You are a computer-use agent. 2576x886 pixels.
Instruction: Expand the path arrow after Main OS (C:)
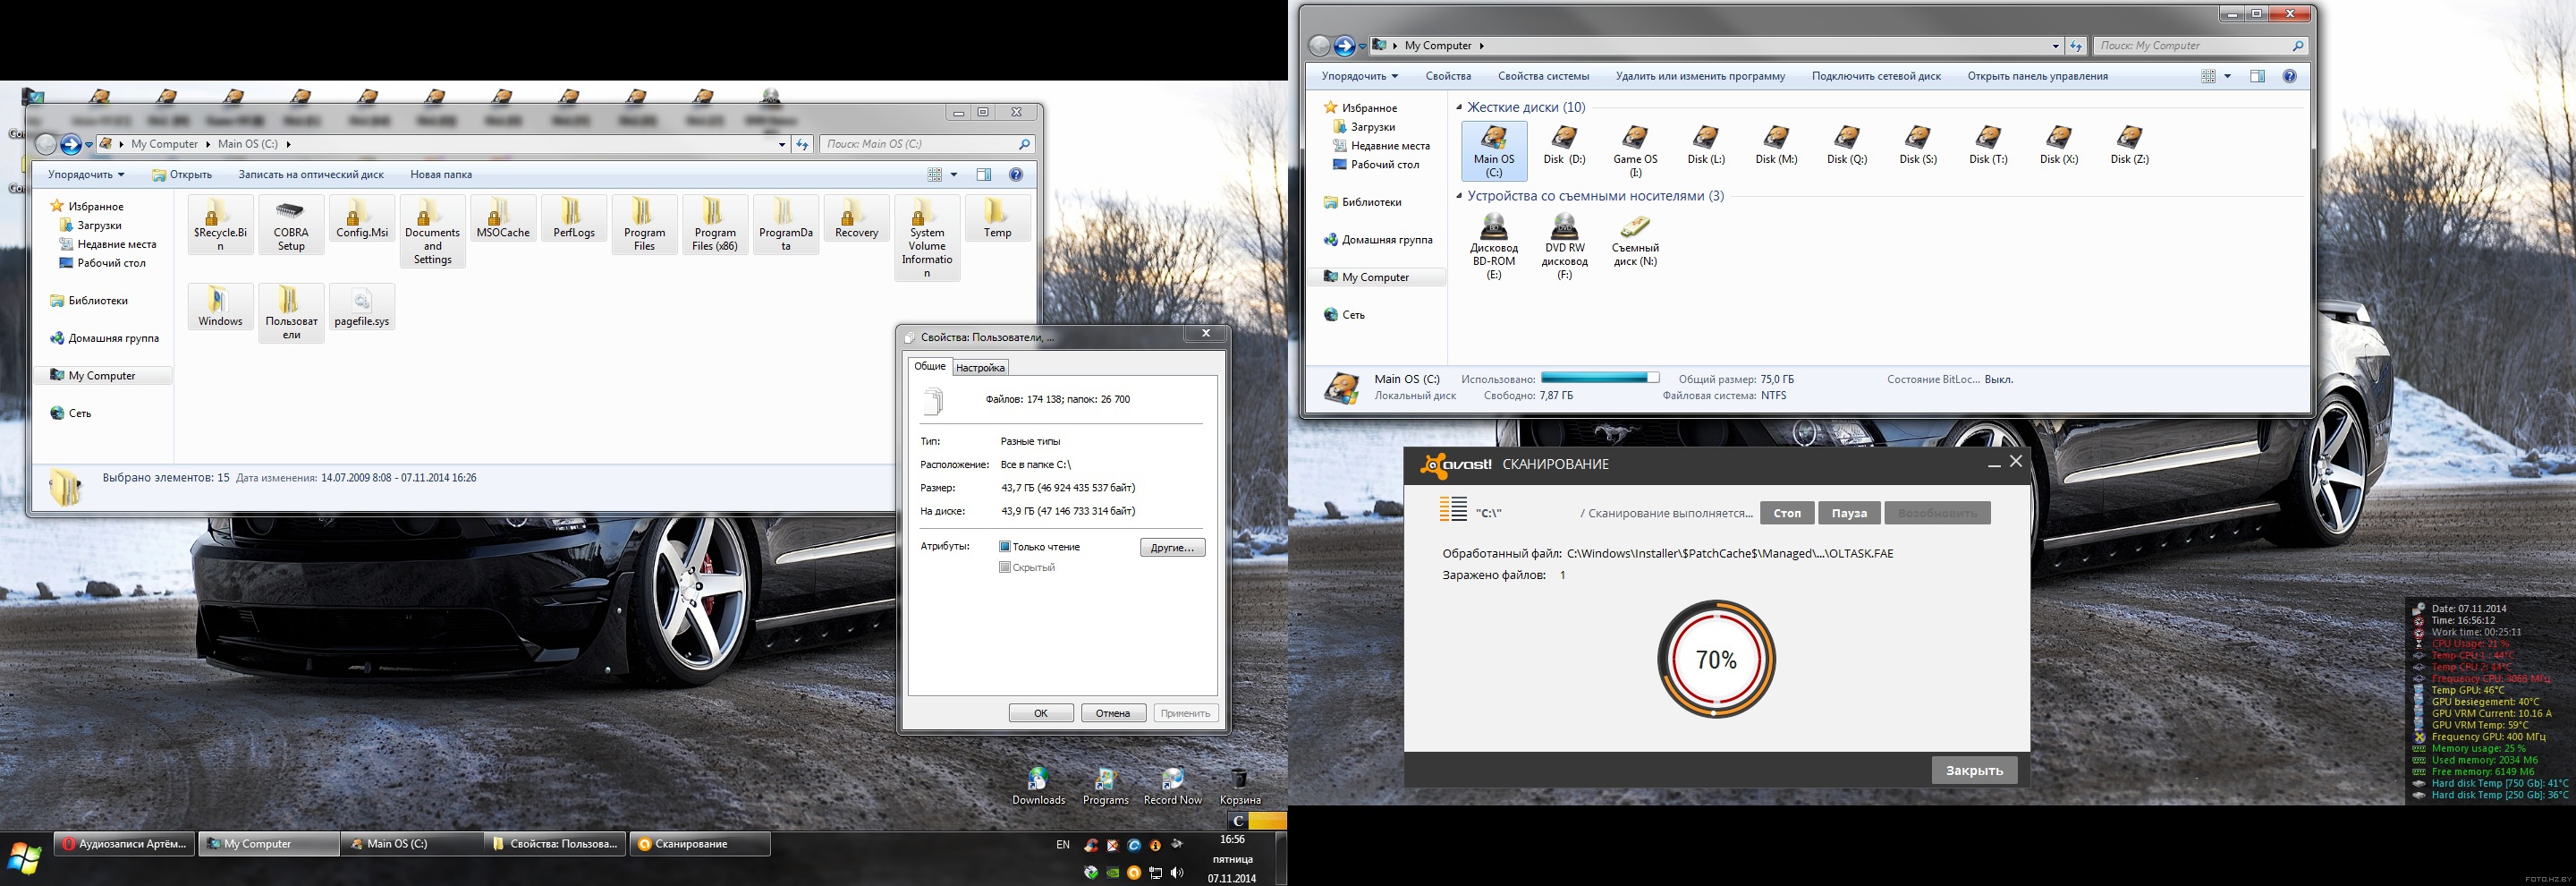[288, 144]
